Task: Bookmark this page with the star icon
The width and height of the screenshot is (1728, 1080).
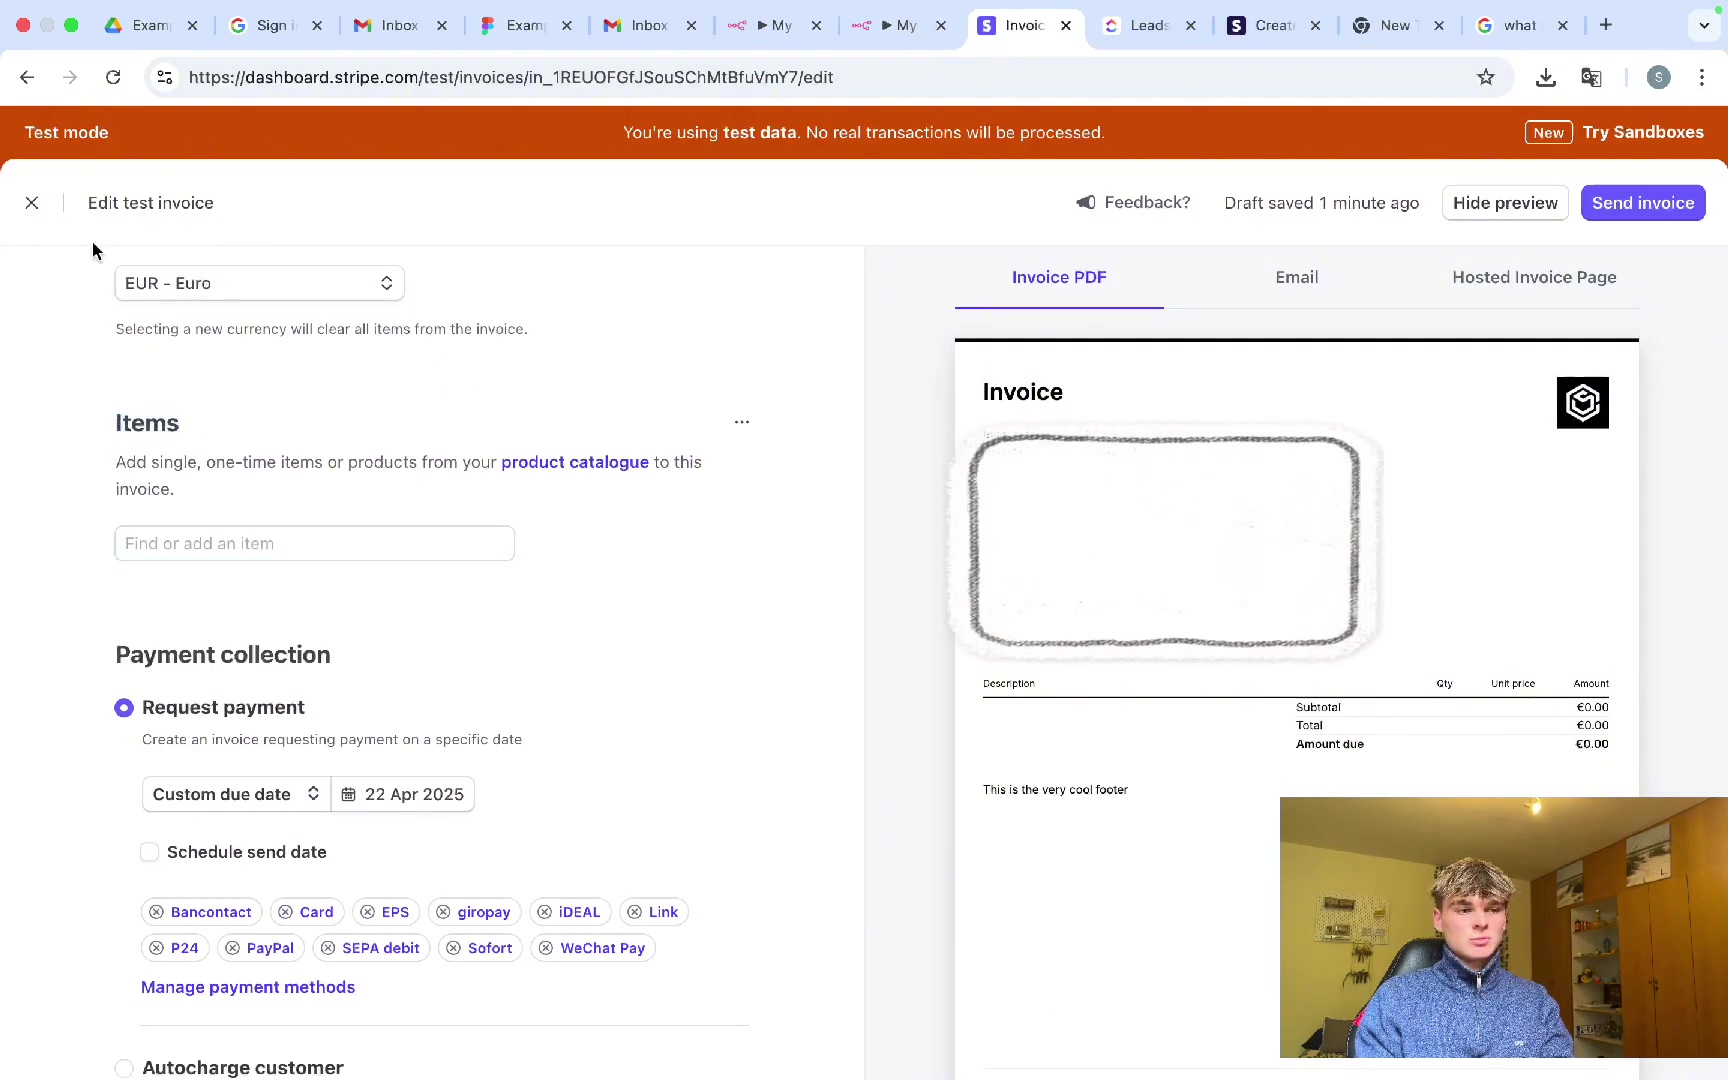Action: click(1486, 77)
